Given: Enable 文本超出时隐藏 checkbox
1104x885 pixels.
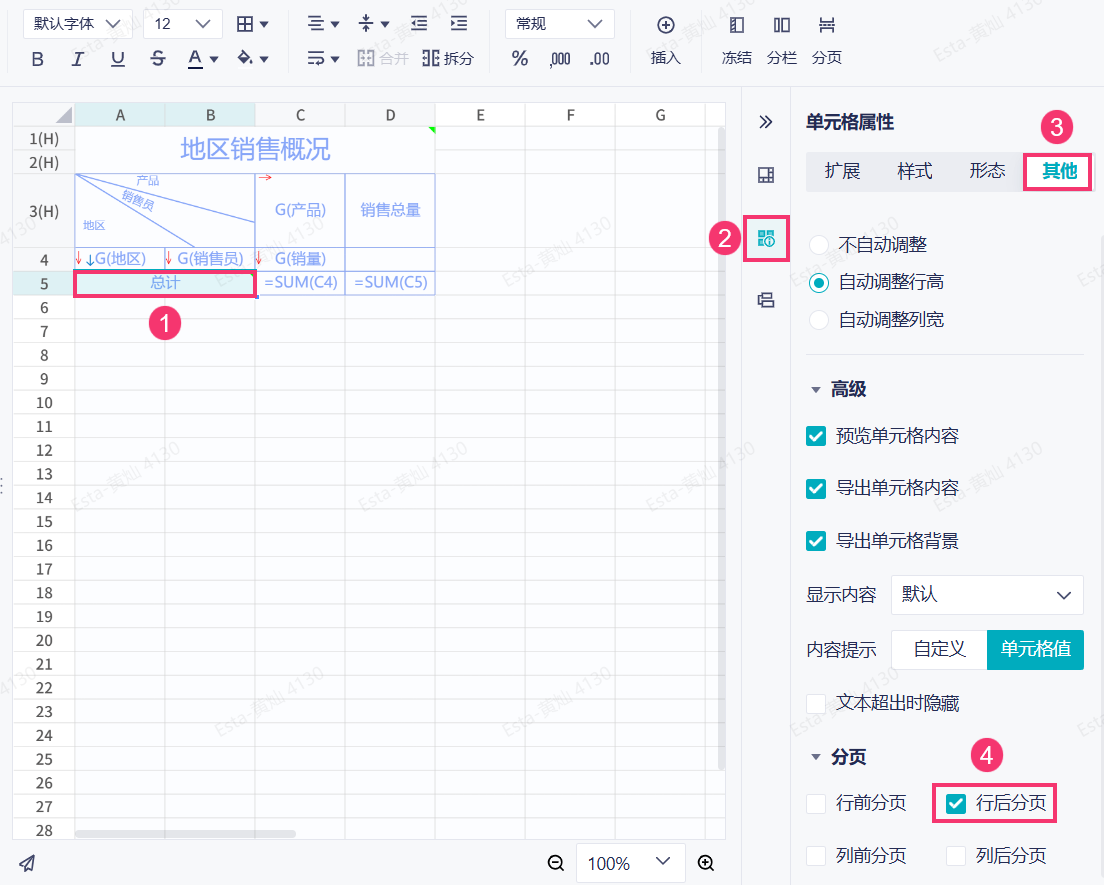Looking at the screenshot, I should coord(816,703).
